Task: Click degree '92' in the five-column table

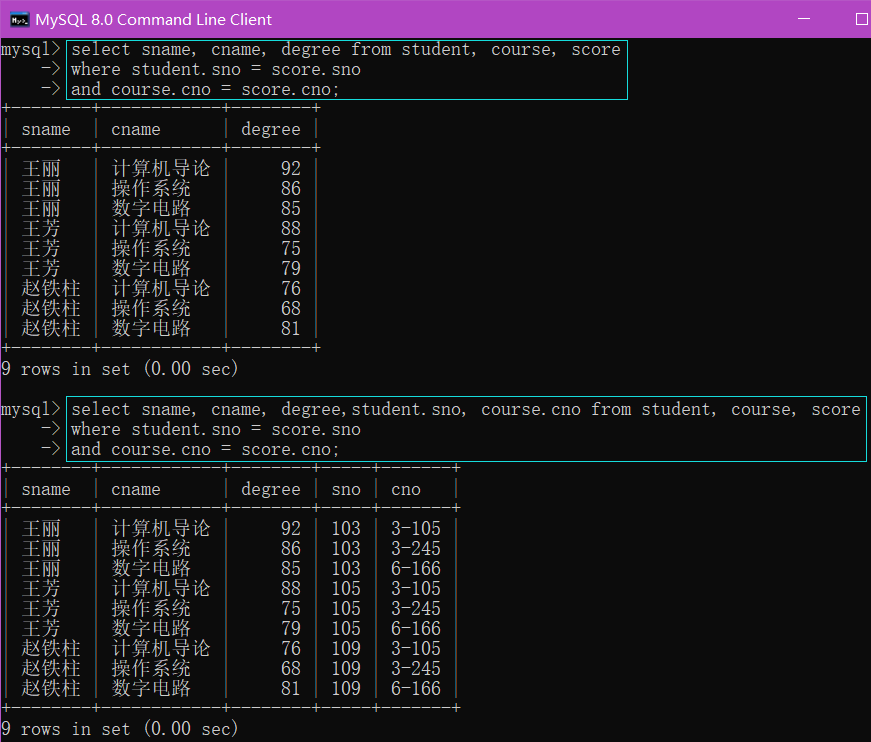Action: [x=291, y=528]
